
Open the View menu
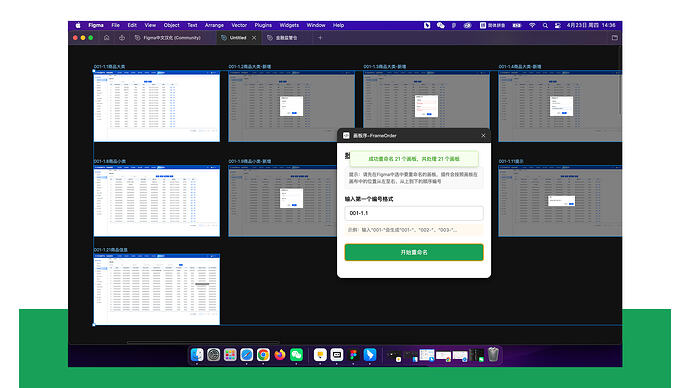point(150,26)
